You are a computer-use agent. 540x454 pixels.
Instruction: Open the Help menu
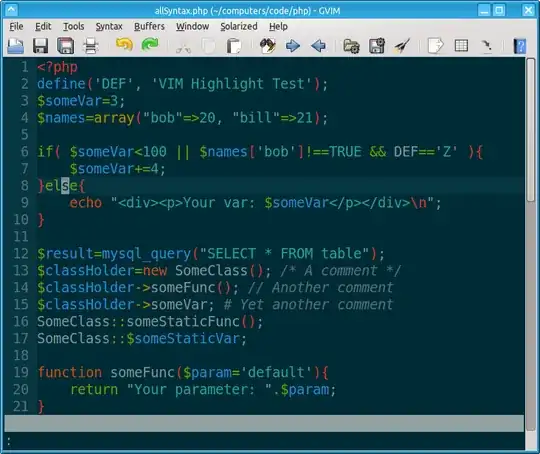click(x=278, y=27)
